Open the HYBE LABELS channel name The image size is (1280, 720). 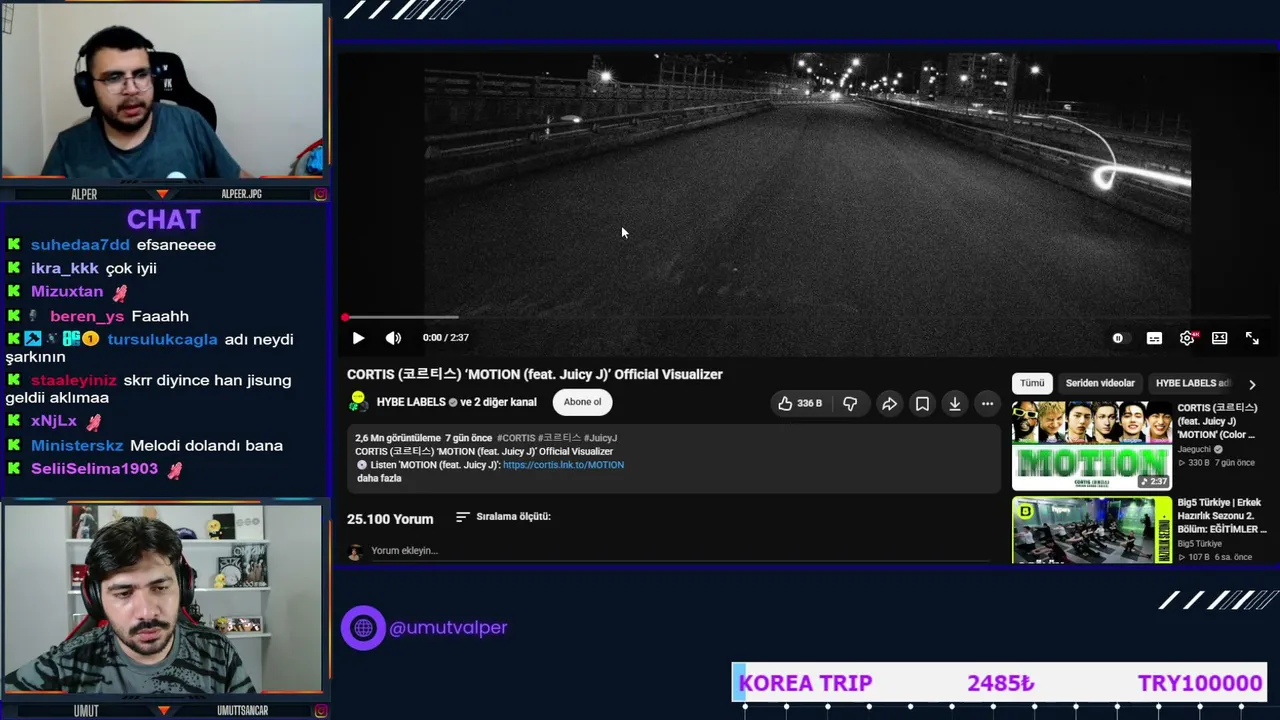tap(411, 402)
